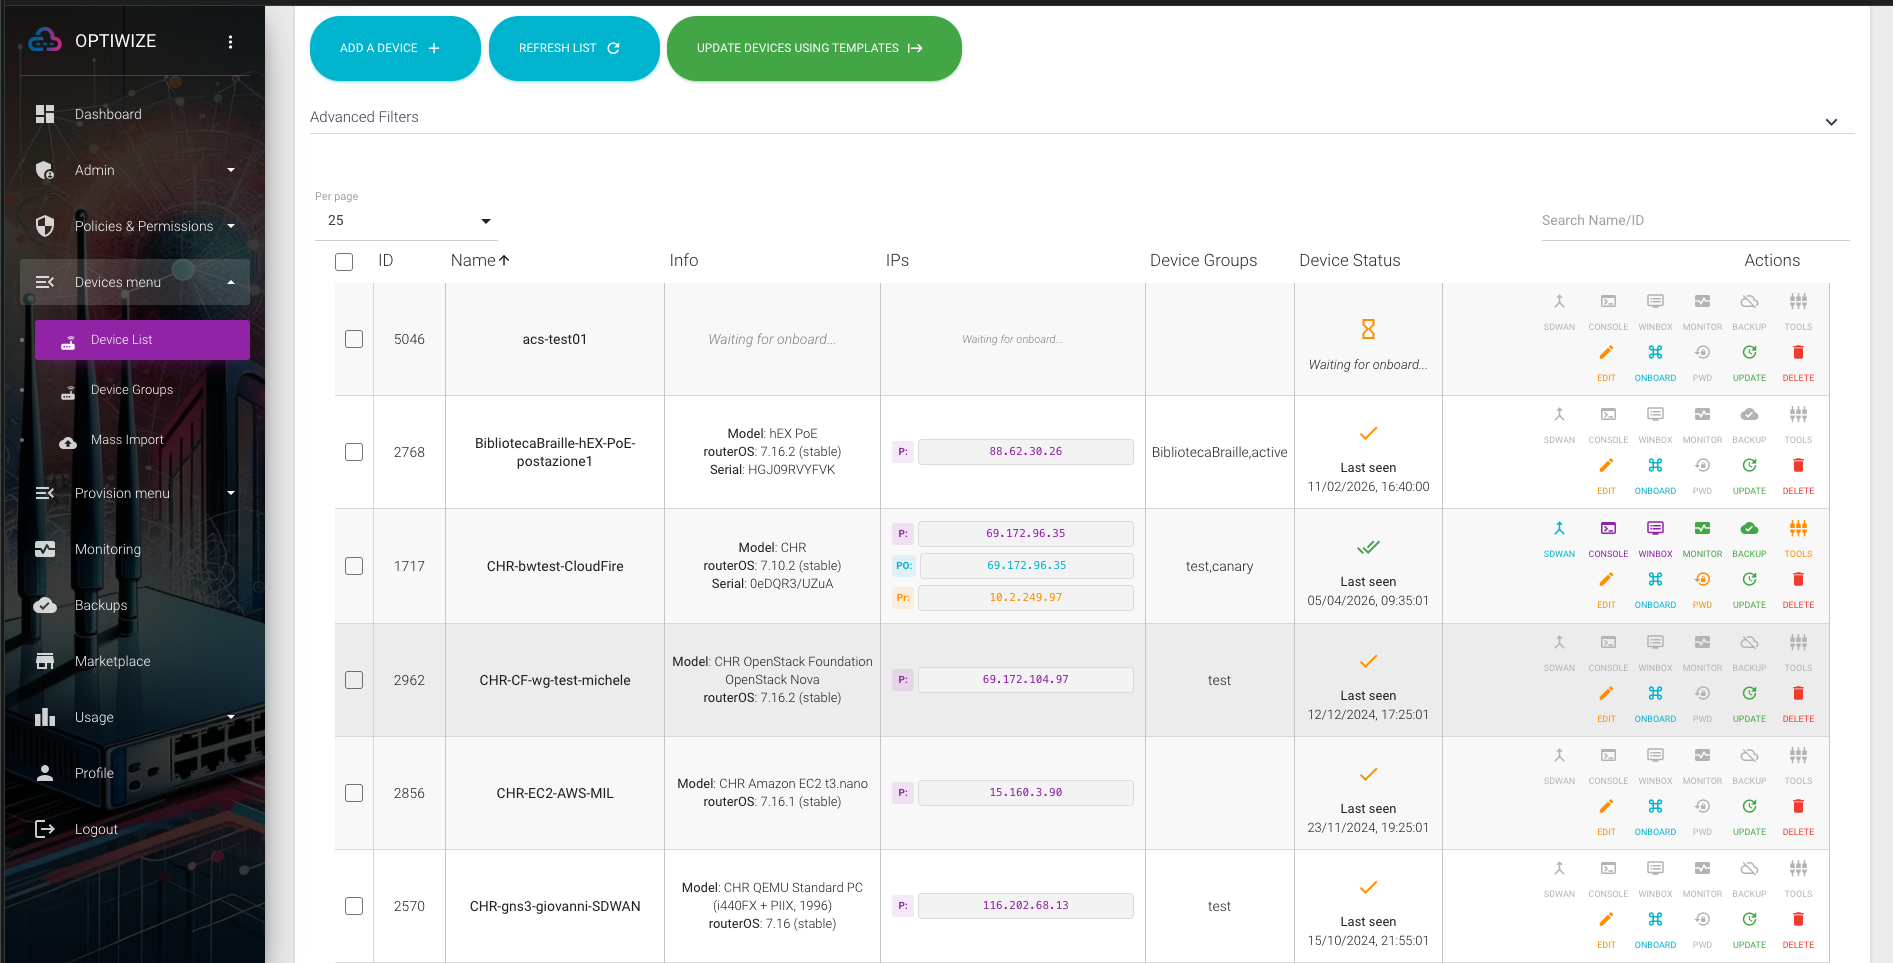This screenshot has width=1893, height=963.
Task: Expand the Advanced Filters section
Action: [1831, 121]
